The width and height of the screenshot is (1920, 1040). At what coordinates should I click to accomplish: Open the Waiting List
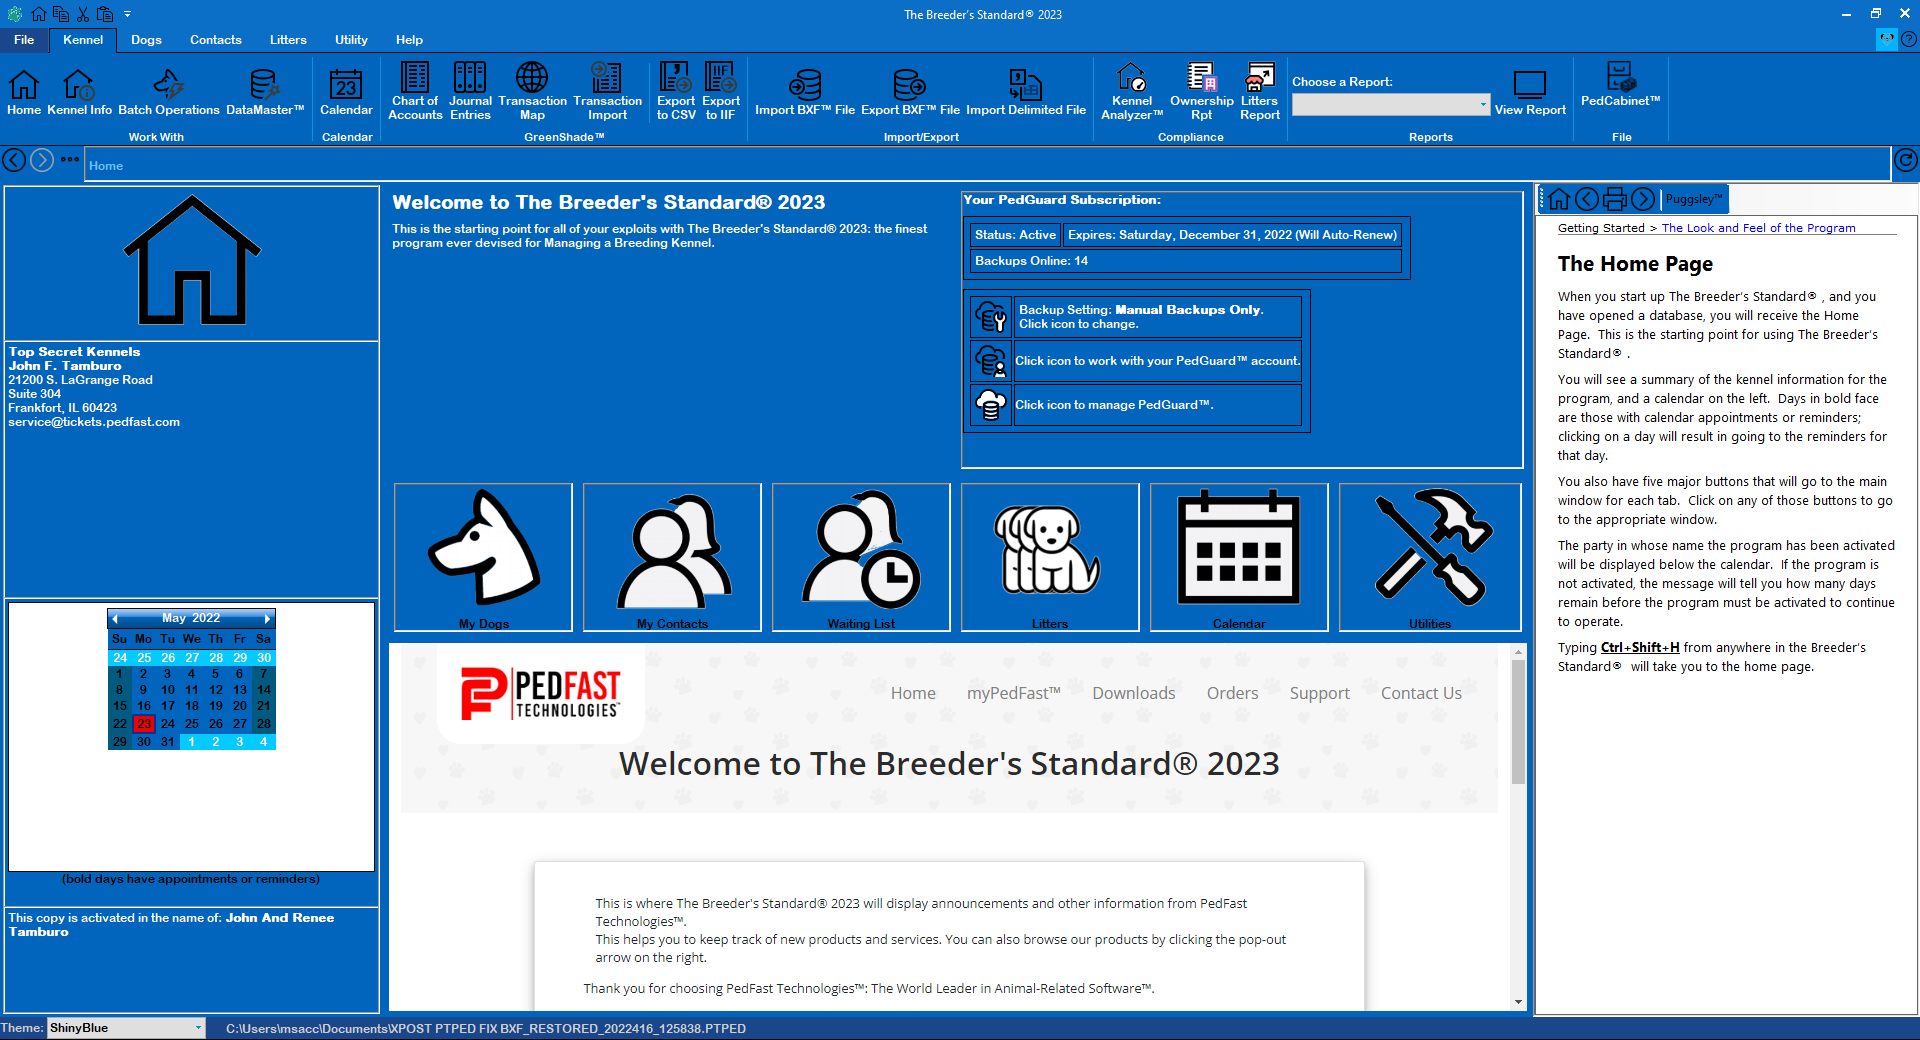[x=860, y=557]
